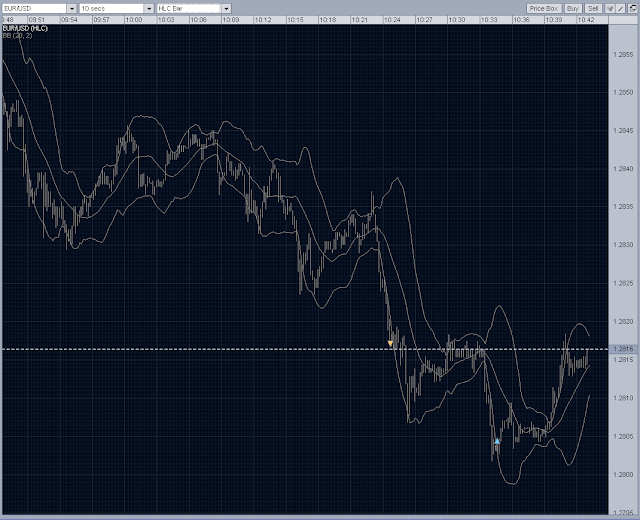Click the 1.2810 price axis label

(623, 398)
